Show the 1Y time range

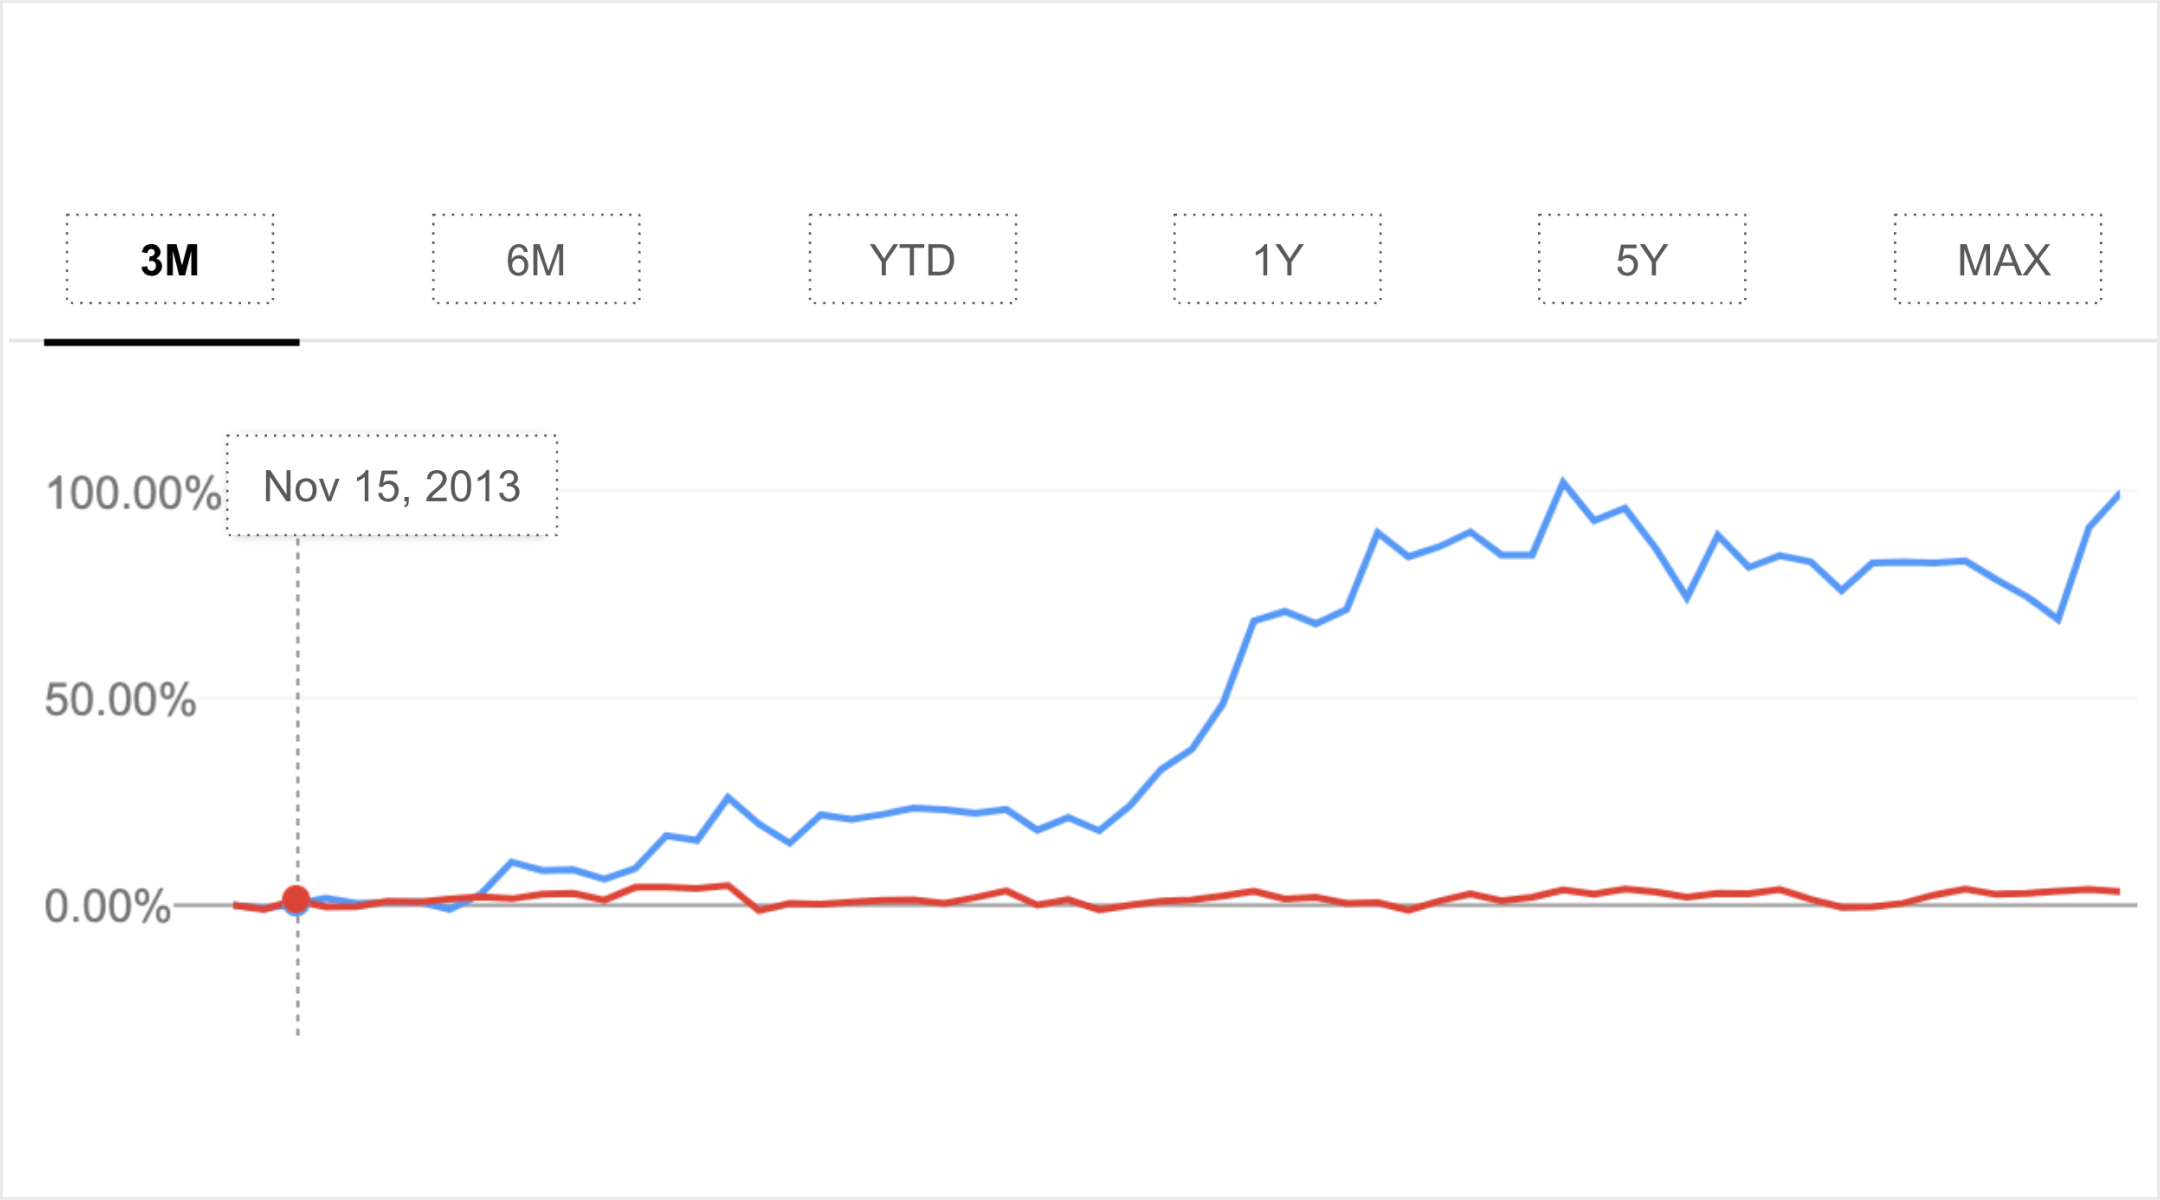click(x=1277, y=260)
